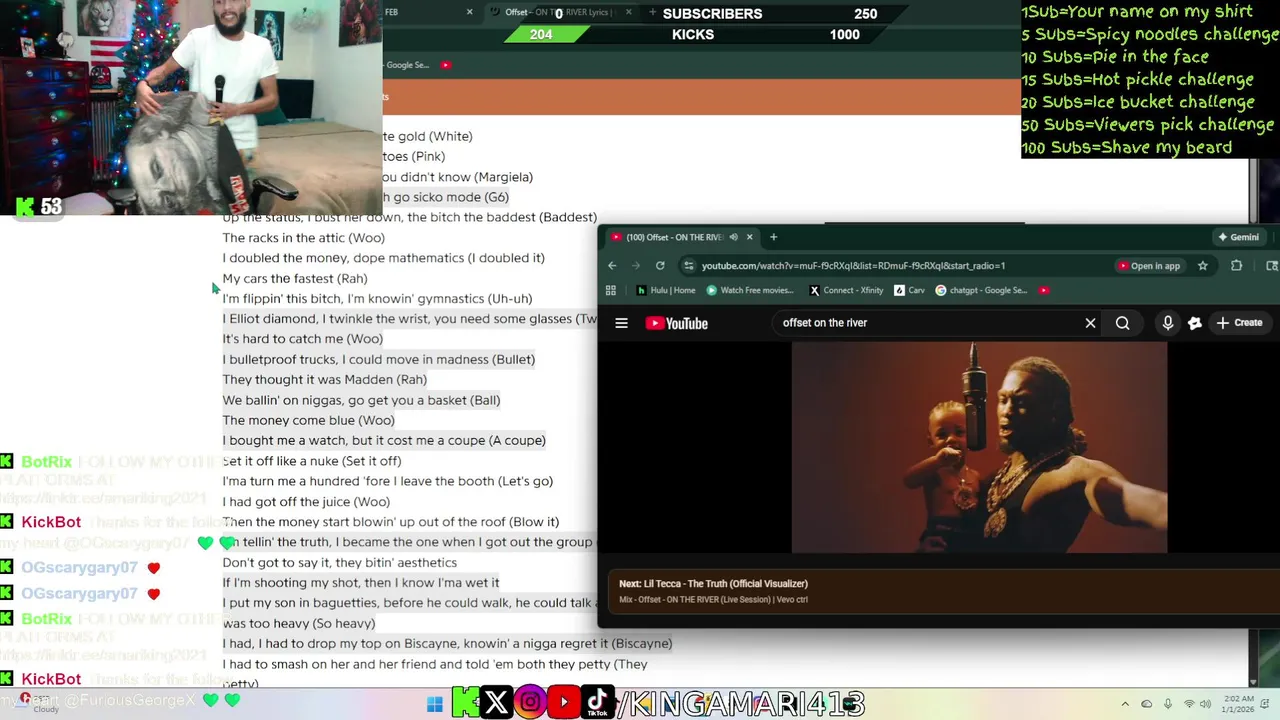1280x720 pixels.
Task: Reload the YouTube page
Action: coord(660,266)
